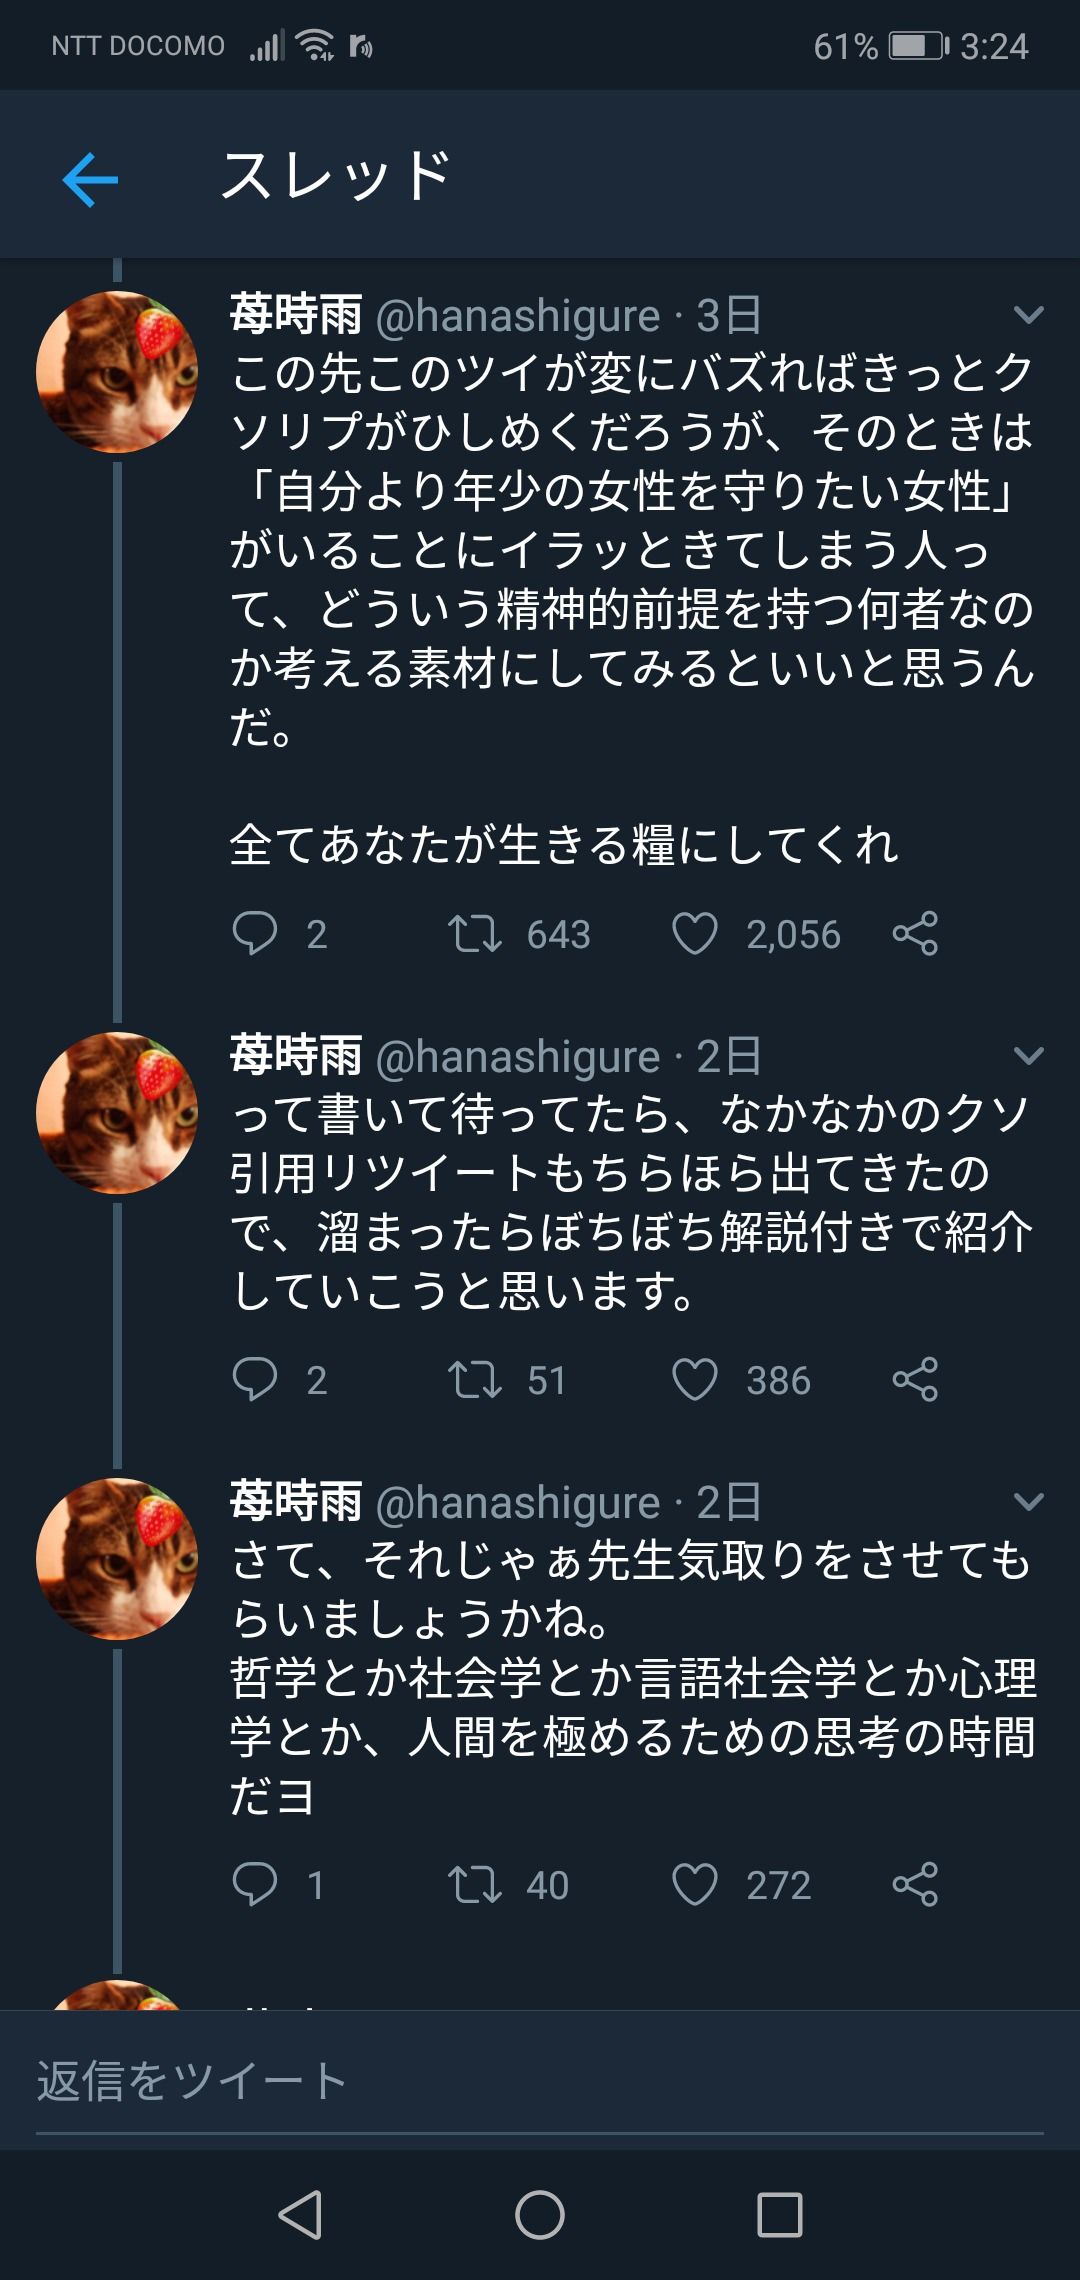Viewport: 1080px width, 2280px height.
Task: Tap the blue back arrow
Action: (90, 180)
